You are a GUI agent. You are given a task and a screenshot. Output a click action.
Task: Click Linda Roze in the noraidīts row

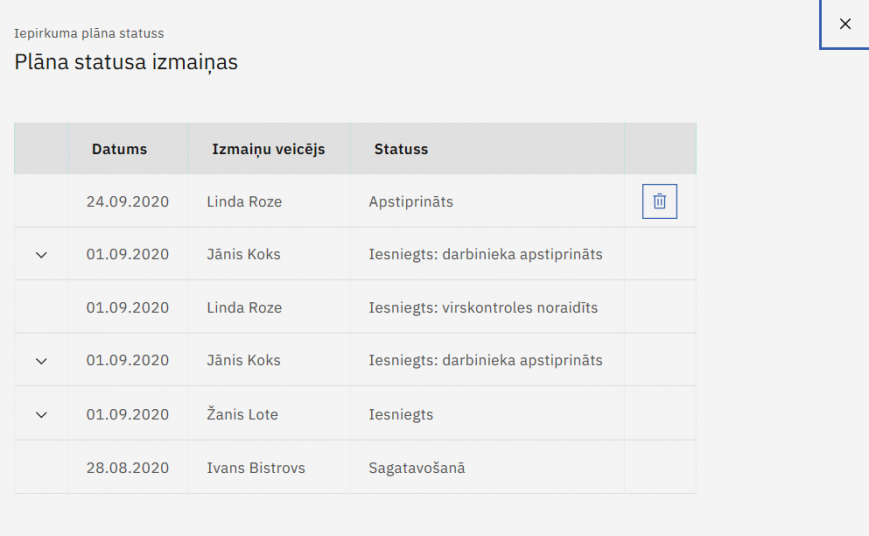click(x=244, y=308)
